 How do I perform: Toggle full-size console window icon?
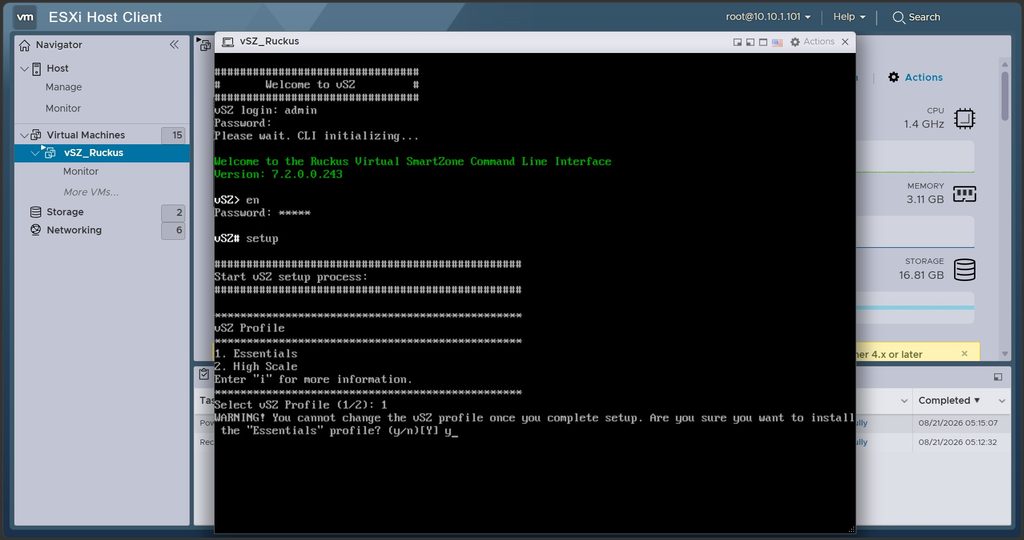click(763, 42)
